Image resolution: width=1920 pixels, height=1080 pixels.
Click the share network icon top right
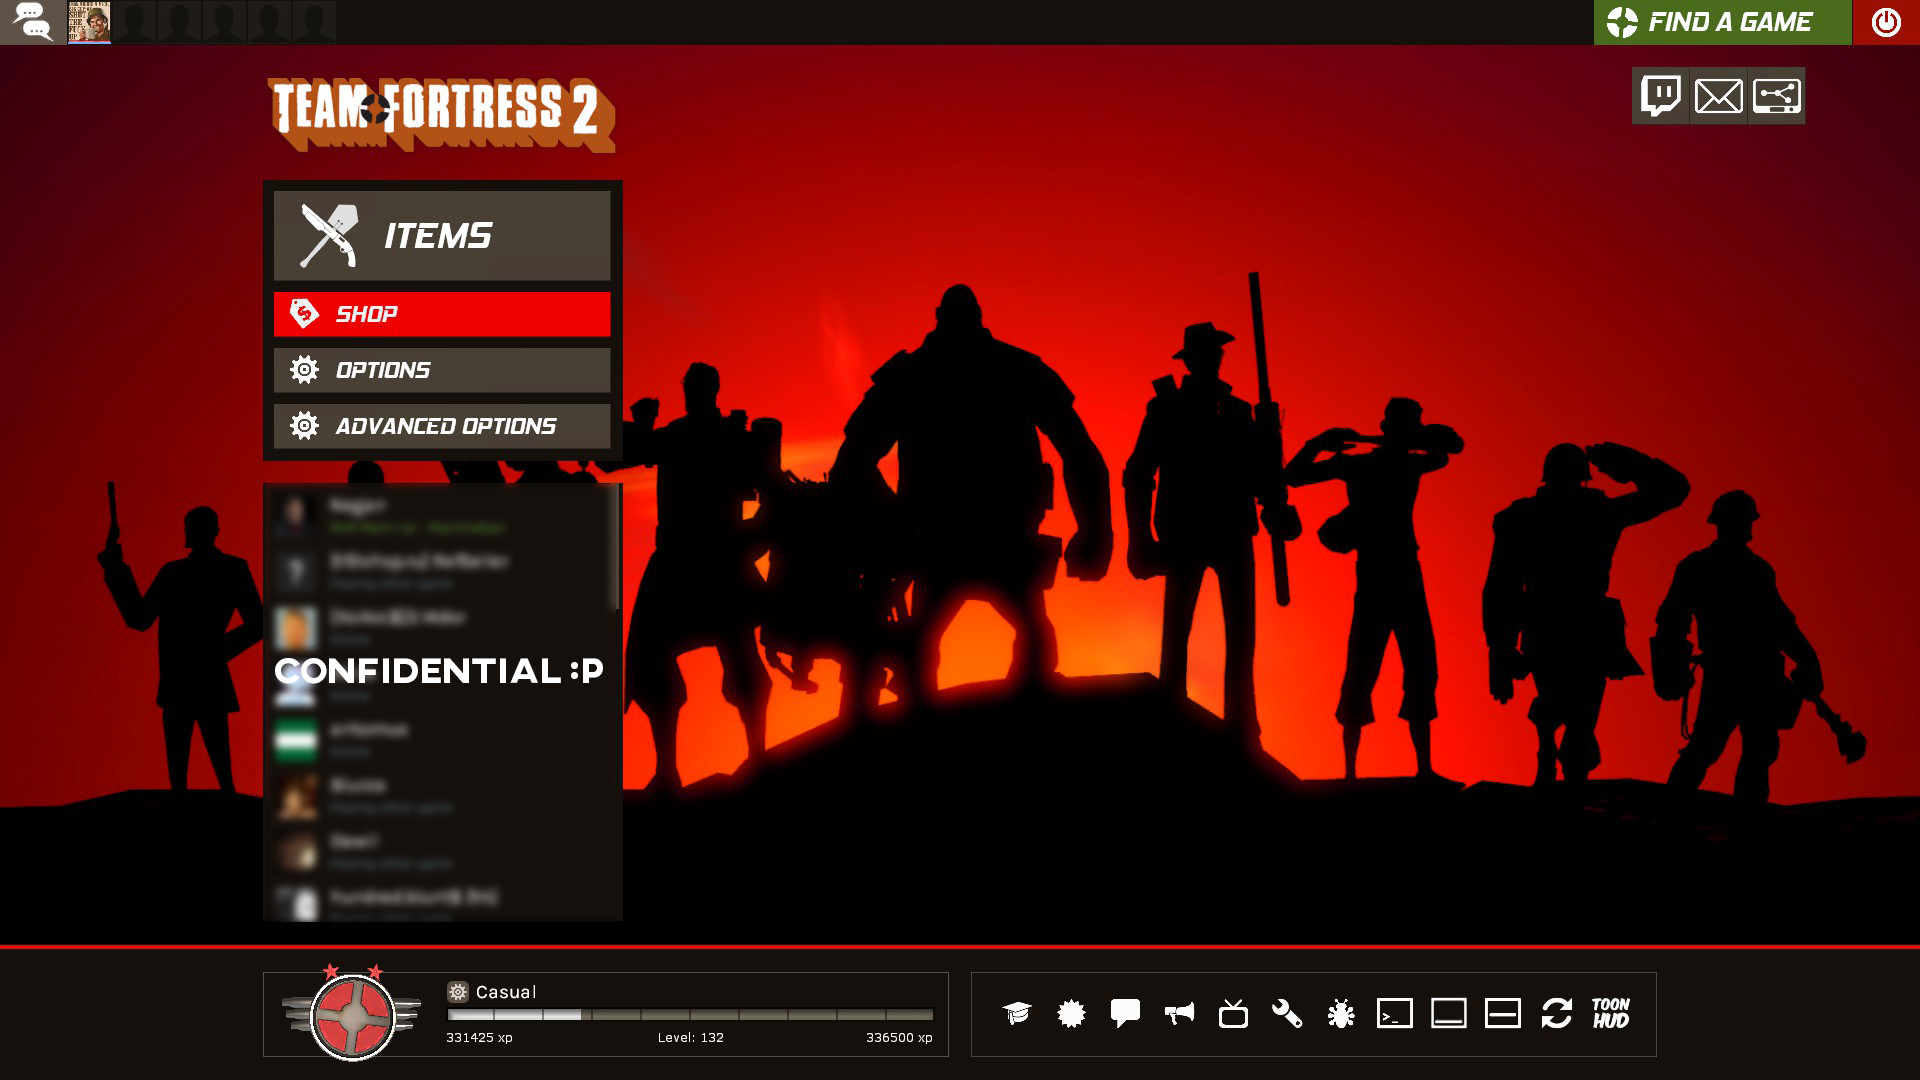(1777, 96)
